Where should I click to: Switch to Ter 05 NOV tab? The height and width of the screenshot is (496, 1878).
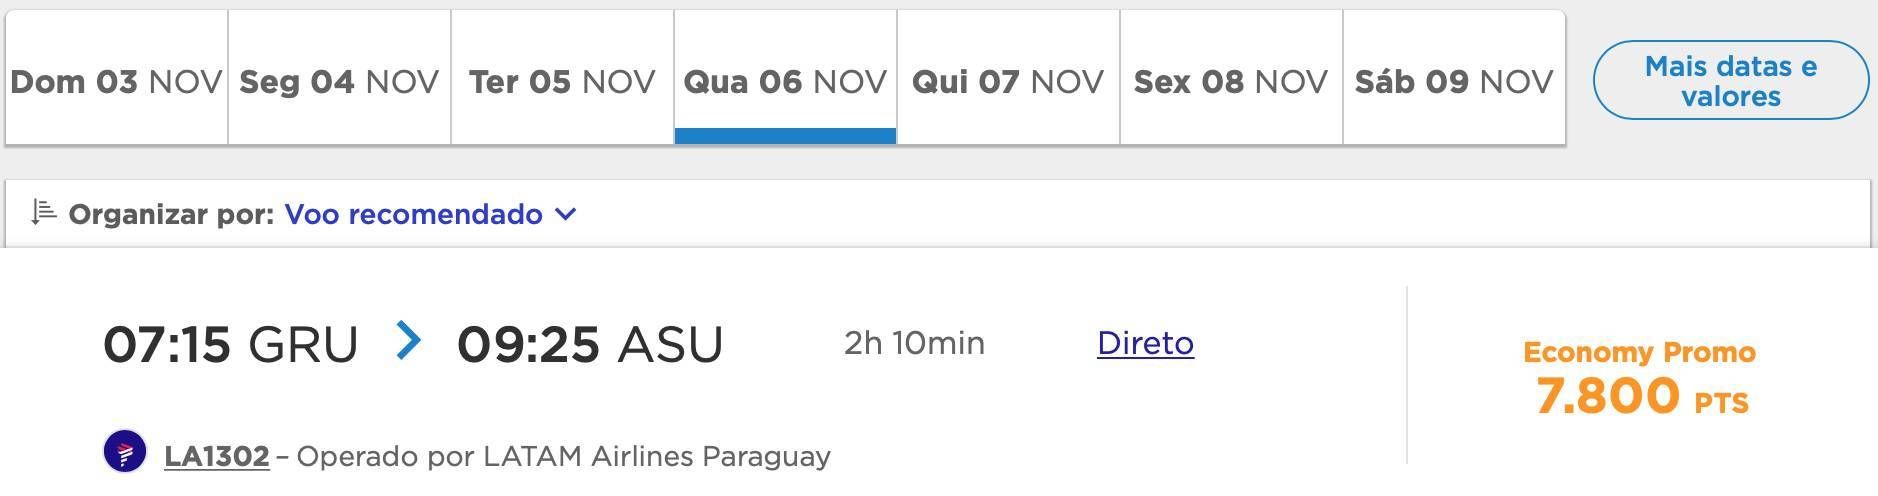(562, 78)
